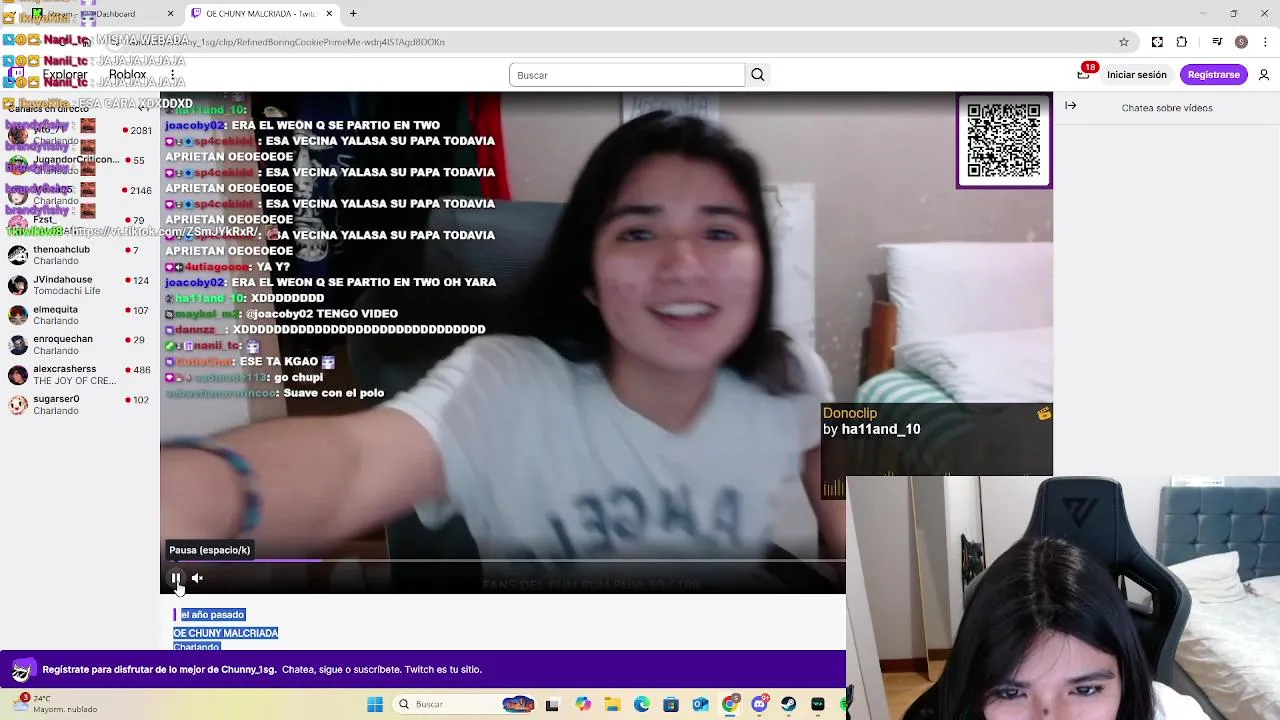The width and height of the screenshot is (1280, 720).
Task: Open the Roblox link in top nav
Action: coord(128,75)
